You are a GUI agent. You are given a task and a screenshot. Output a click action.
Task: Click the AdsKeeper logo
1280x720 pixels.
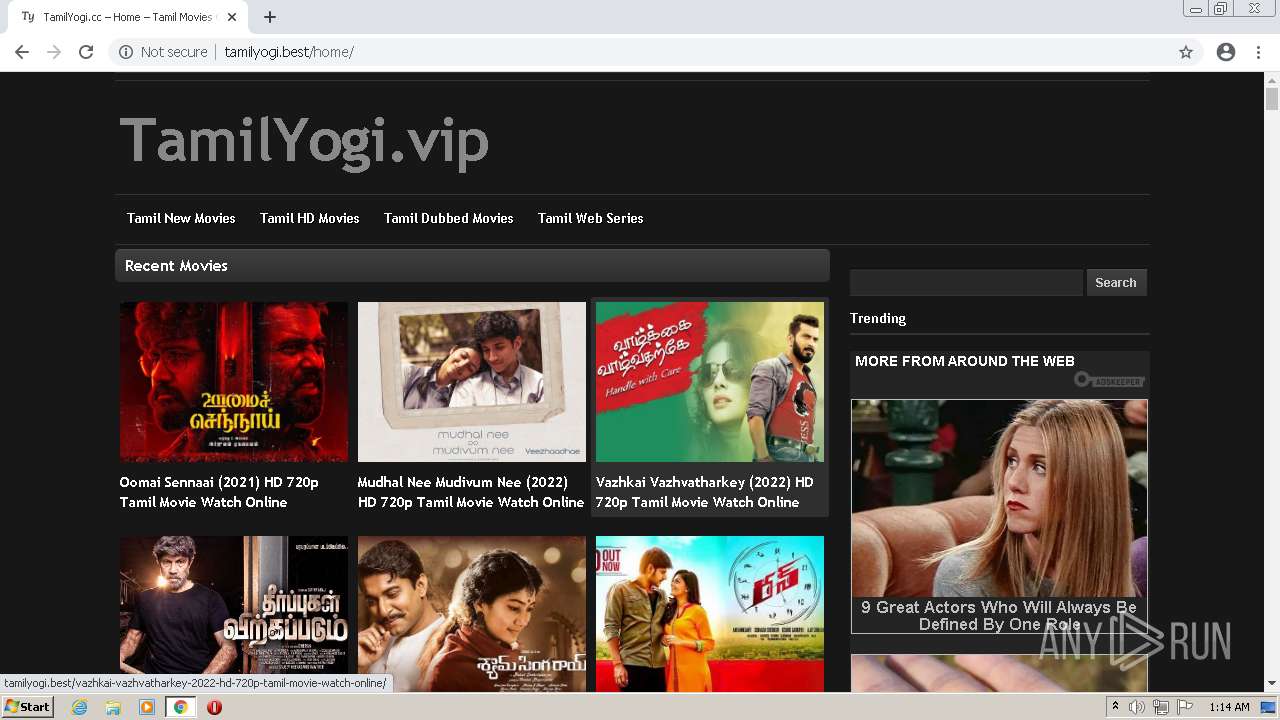click(x=1109, y=380)
